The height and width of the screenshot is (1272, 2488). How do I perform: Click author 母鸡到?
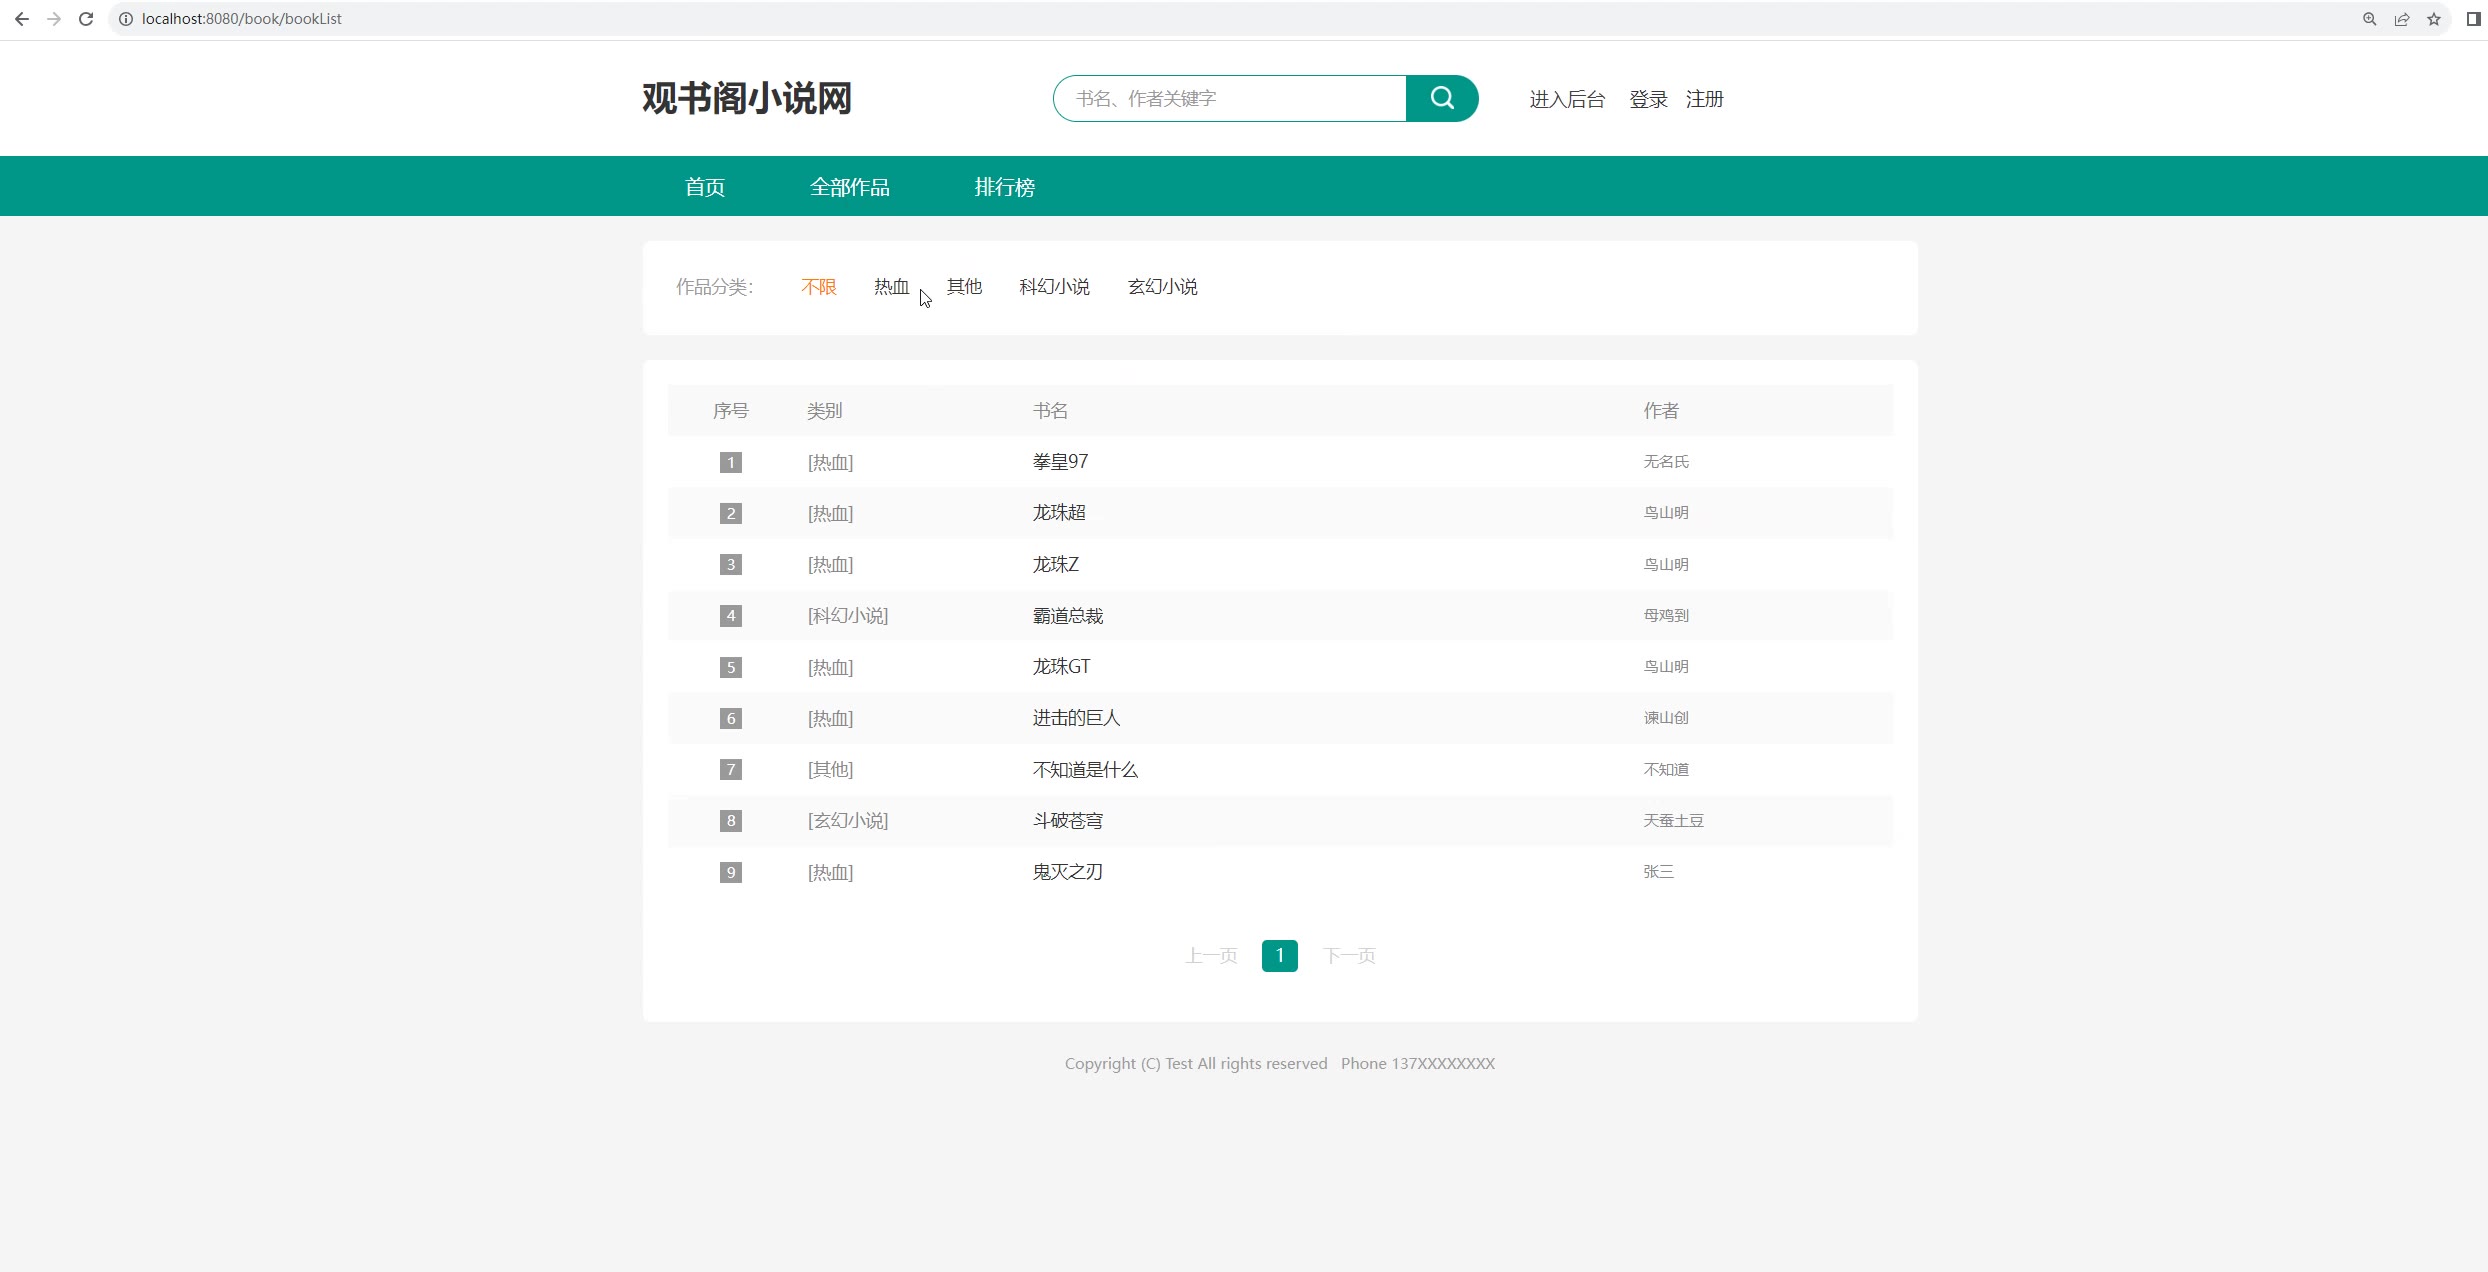[1666, 616]
